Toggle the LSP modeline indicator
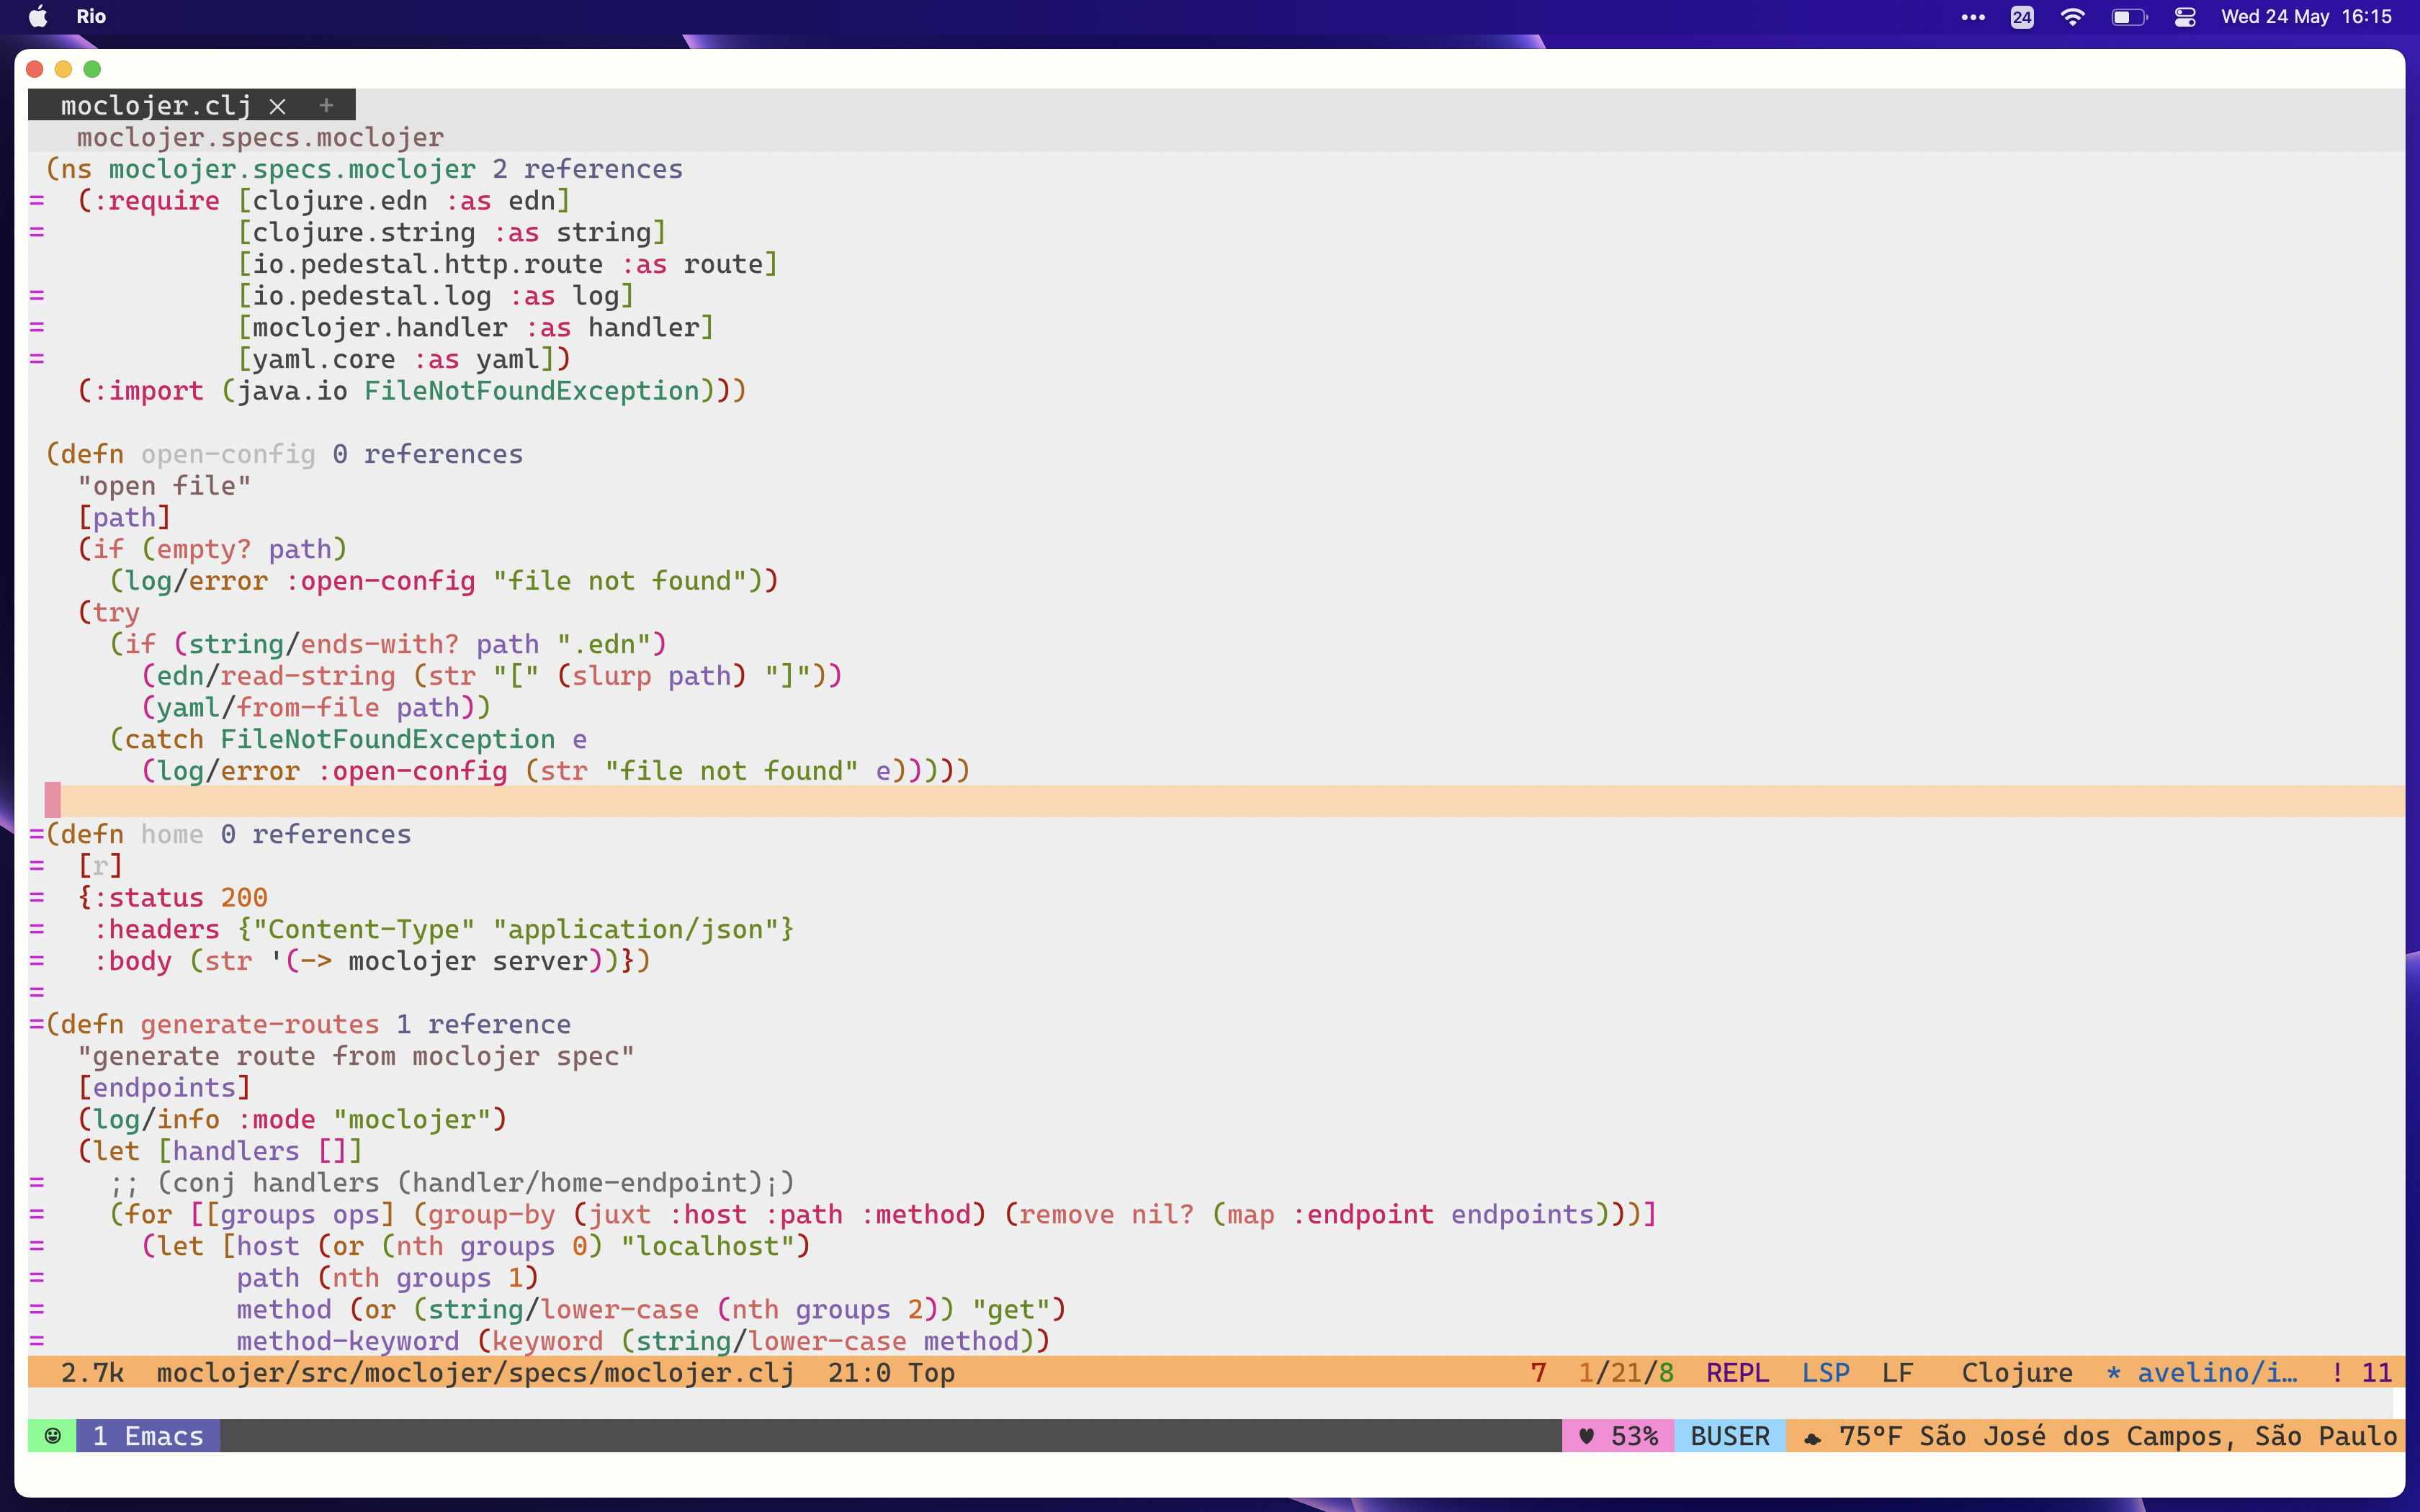The image size is (2420, 1512). (x=1825, y=1373)
